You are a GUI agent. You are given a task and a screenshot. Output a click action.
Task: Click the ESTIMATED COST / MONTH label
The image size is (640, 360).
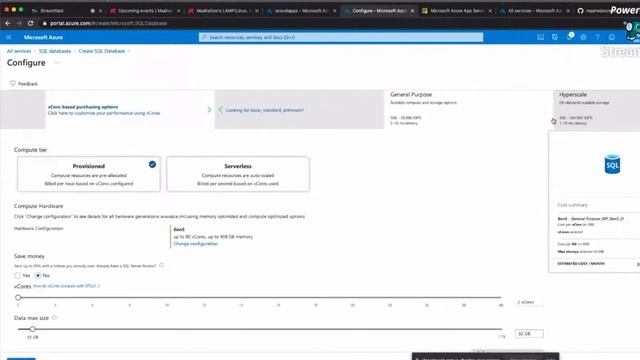pyautogui.click(x=581, y=264)
